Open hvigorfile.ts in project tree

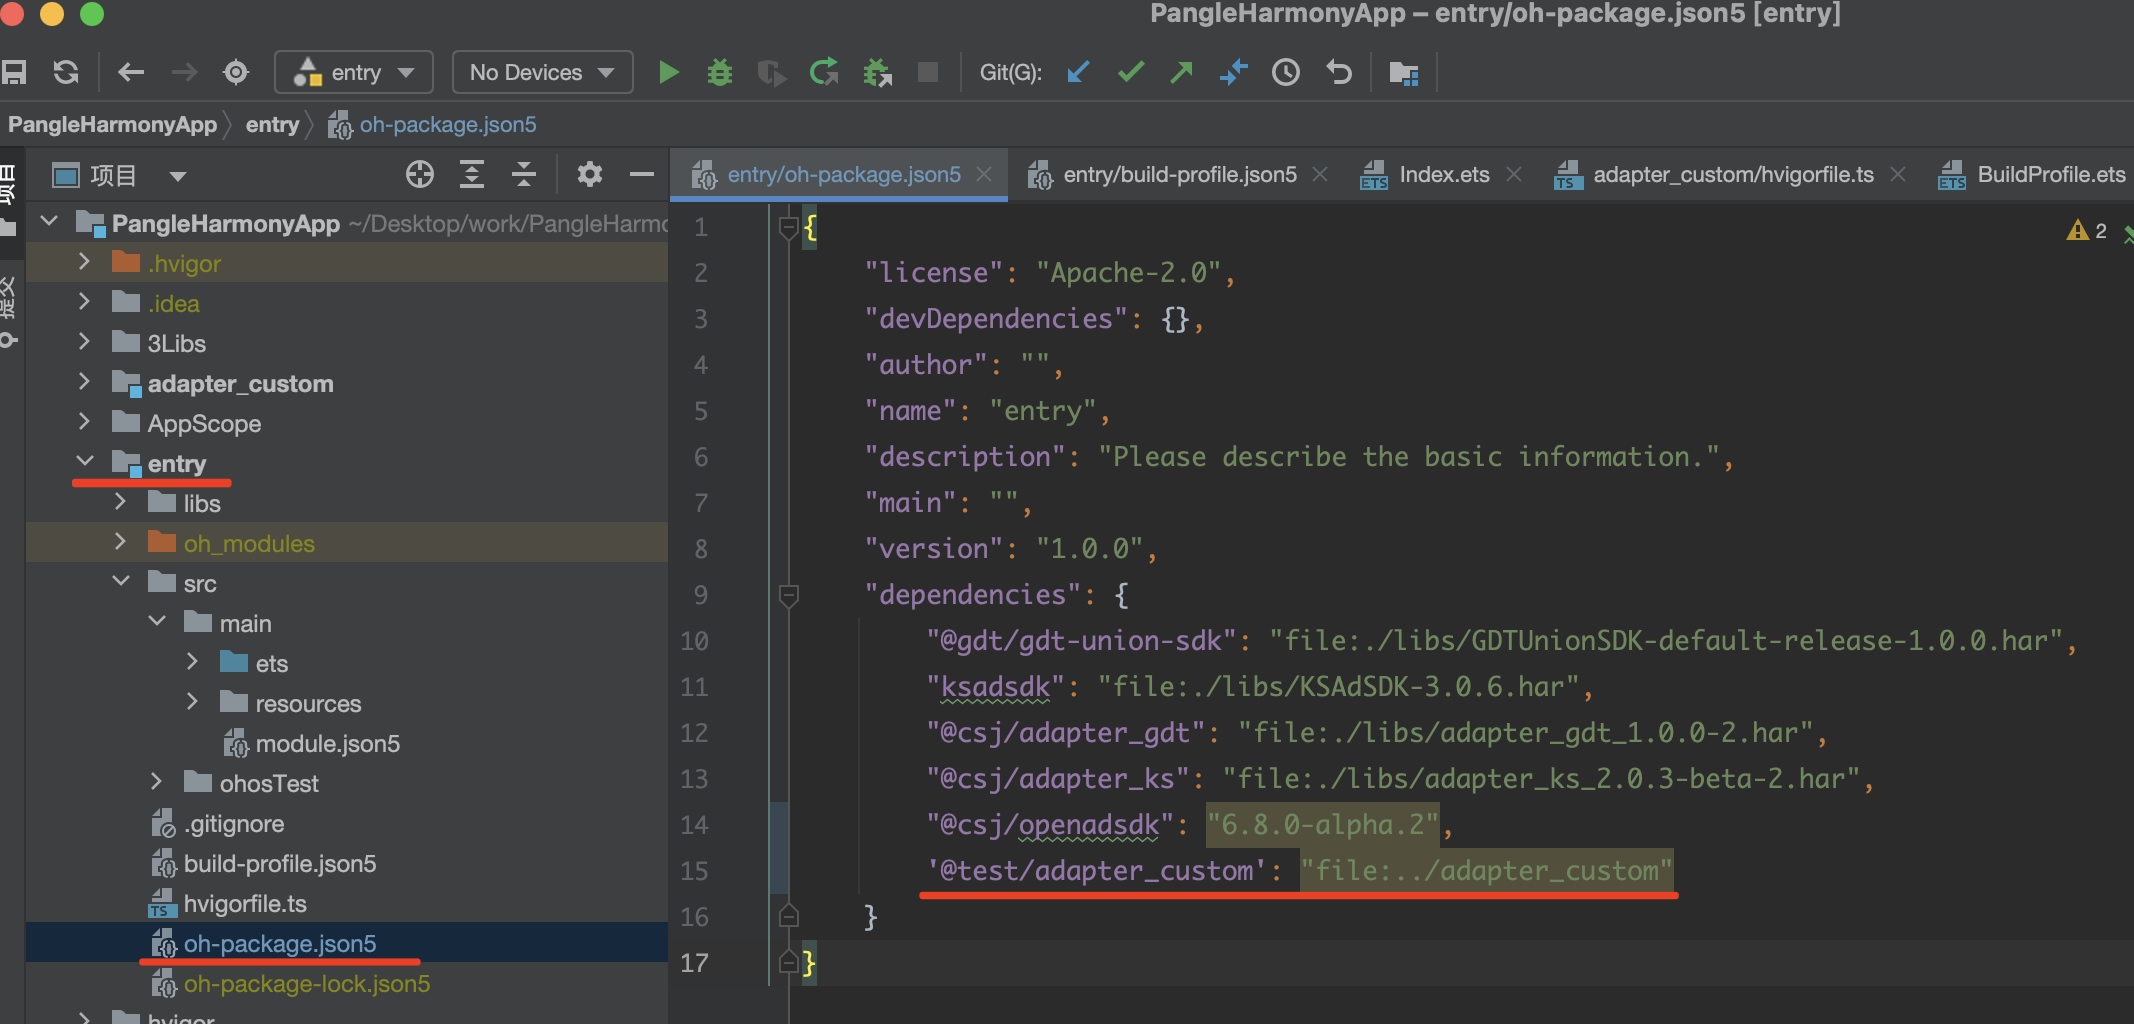pos(244,904)
